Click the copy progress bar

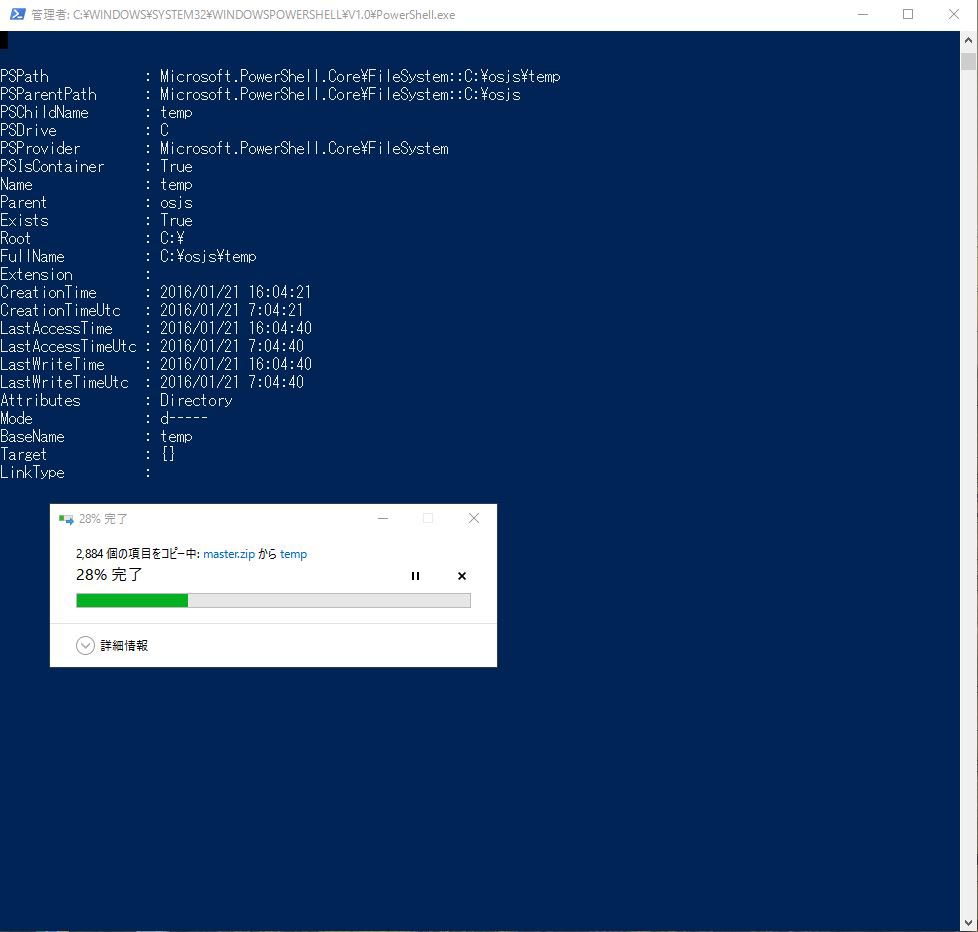(x=272, y=600)
